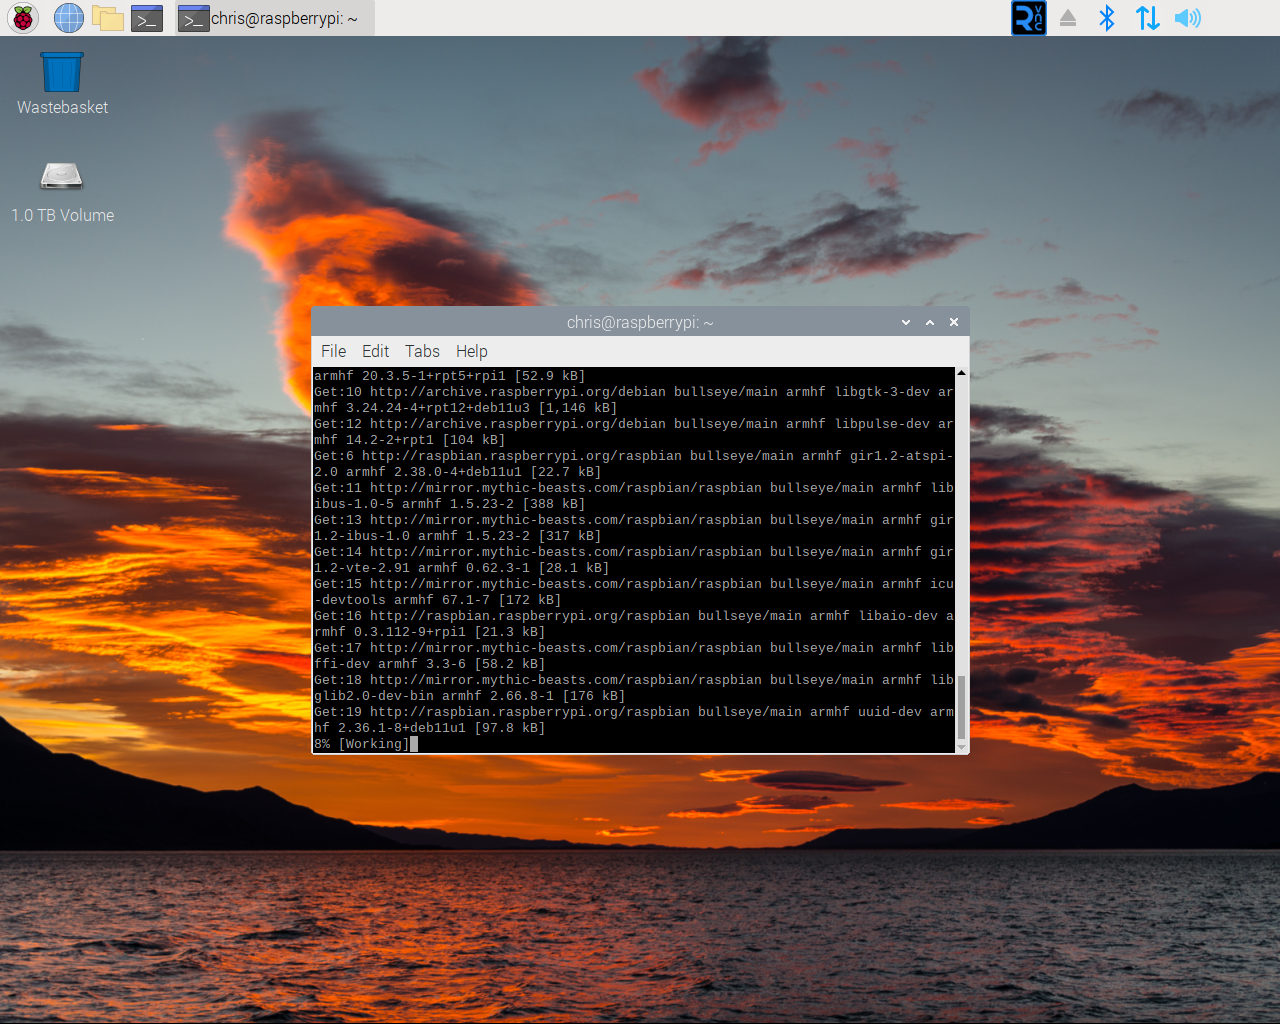This screenshot has height=1024, width=1280.
Task: Open the File Manager from the taskbar
Action: [x=108, y=17]
